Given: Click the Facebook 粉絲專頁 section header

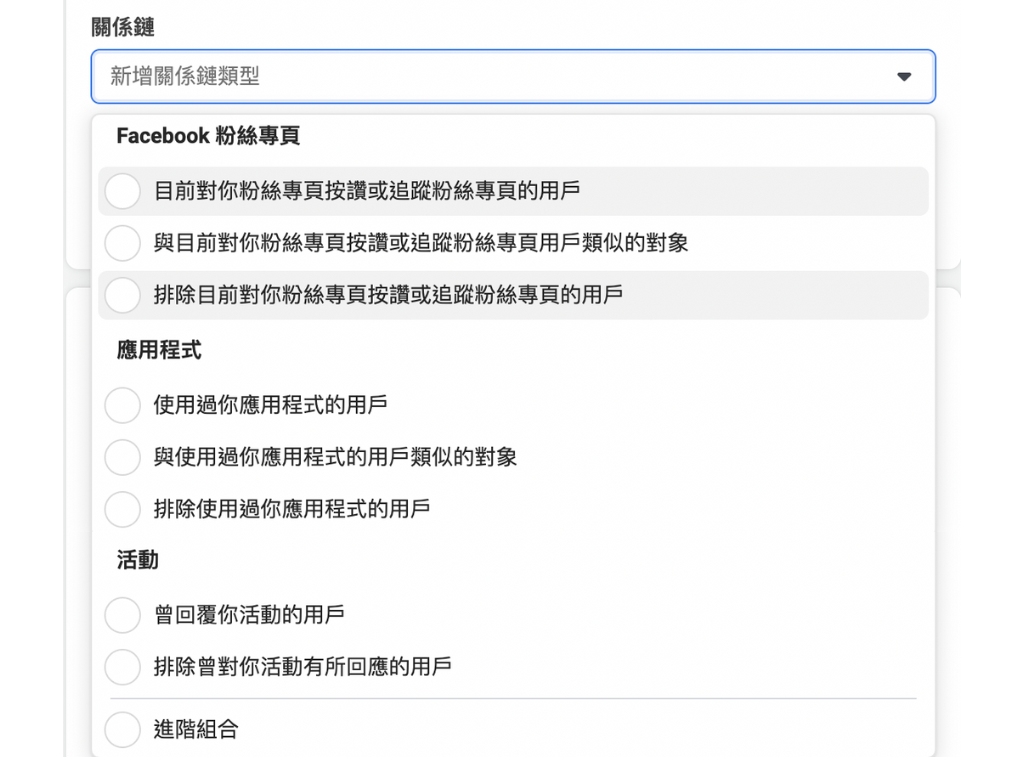Looking at the screenshot, I should click(x=208, y=136).
